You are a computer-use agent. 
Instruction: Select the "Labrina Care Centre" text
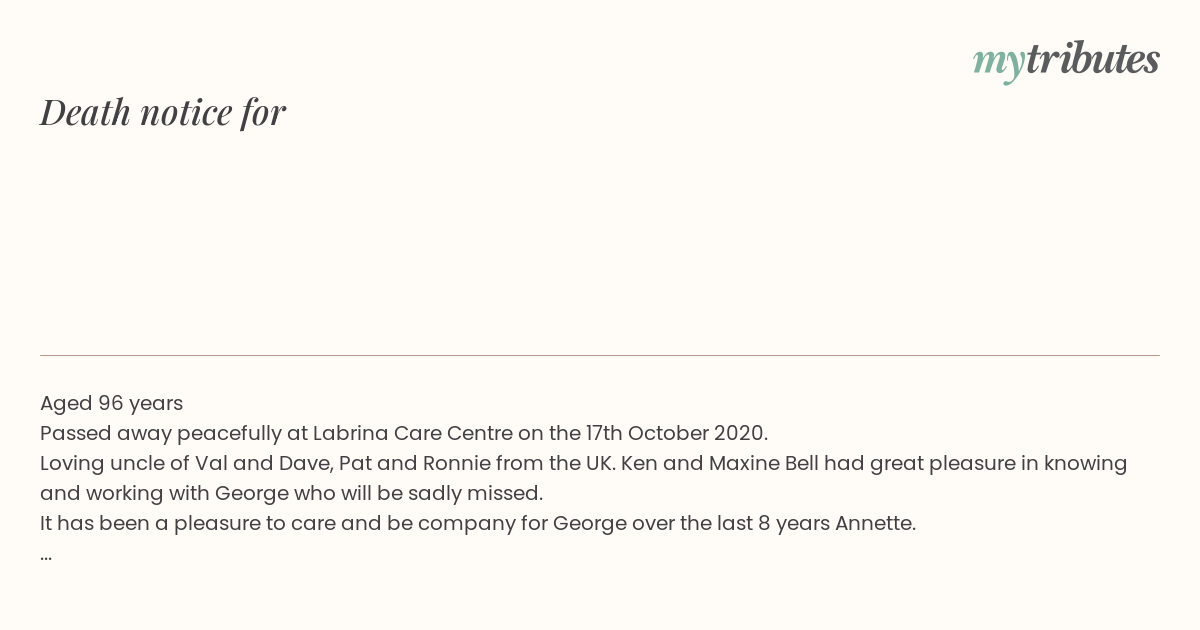(x=412, y=434)
